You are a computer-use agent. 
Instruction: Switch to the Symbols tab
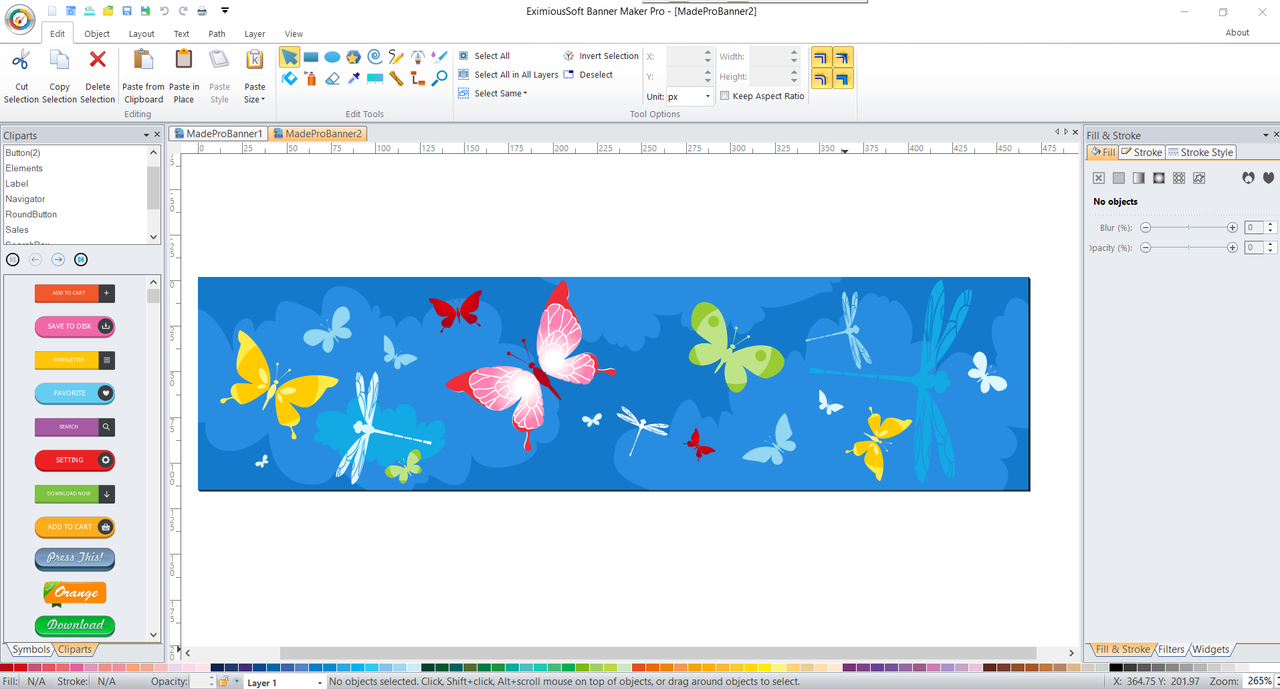[30, 649]
